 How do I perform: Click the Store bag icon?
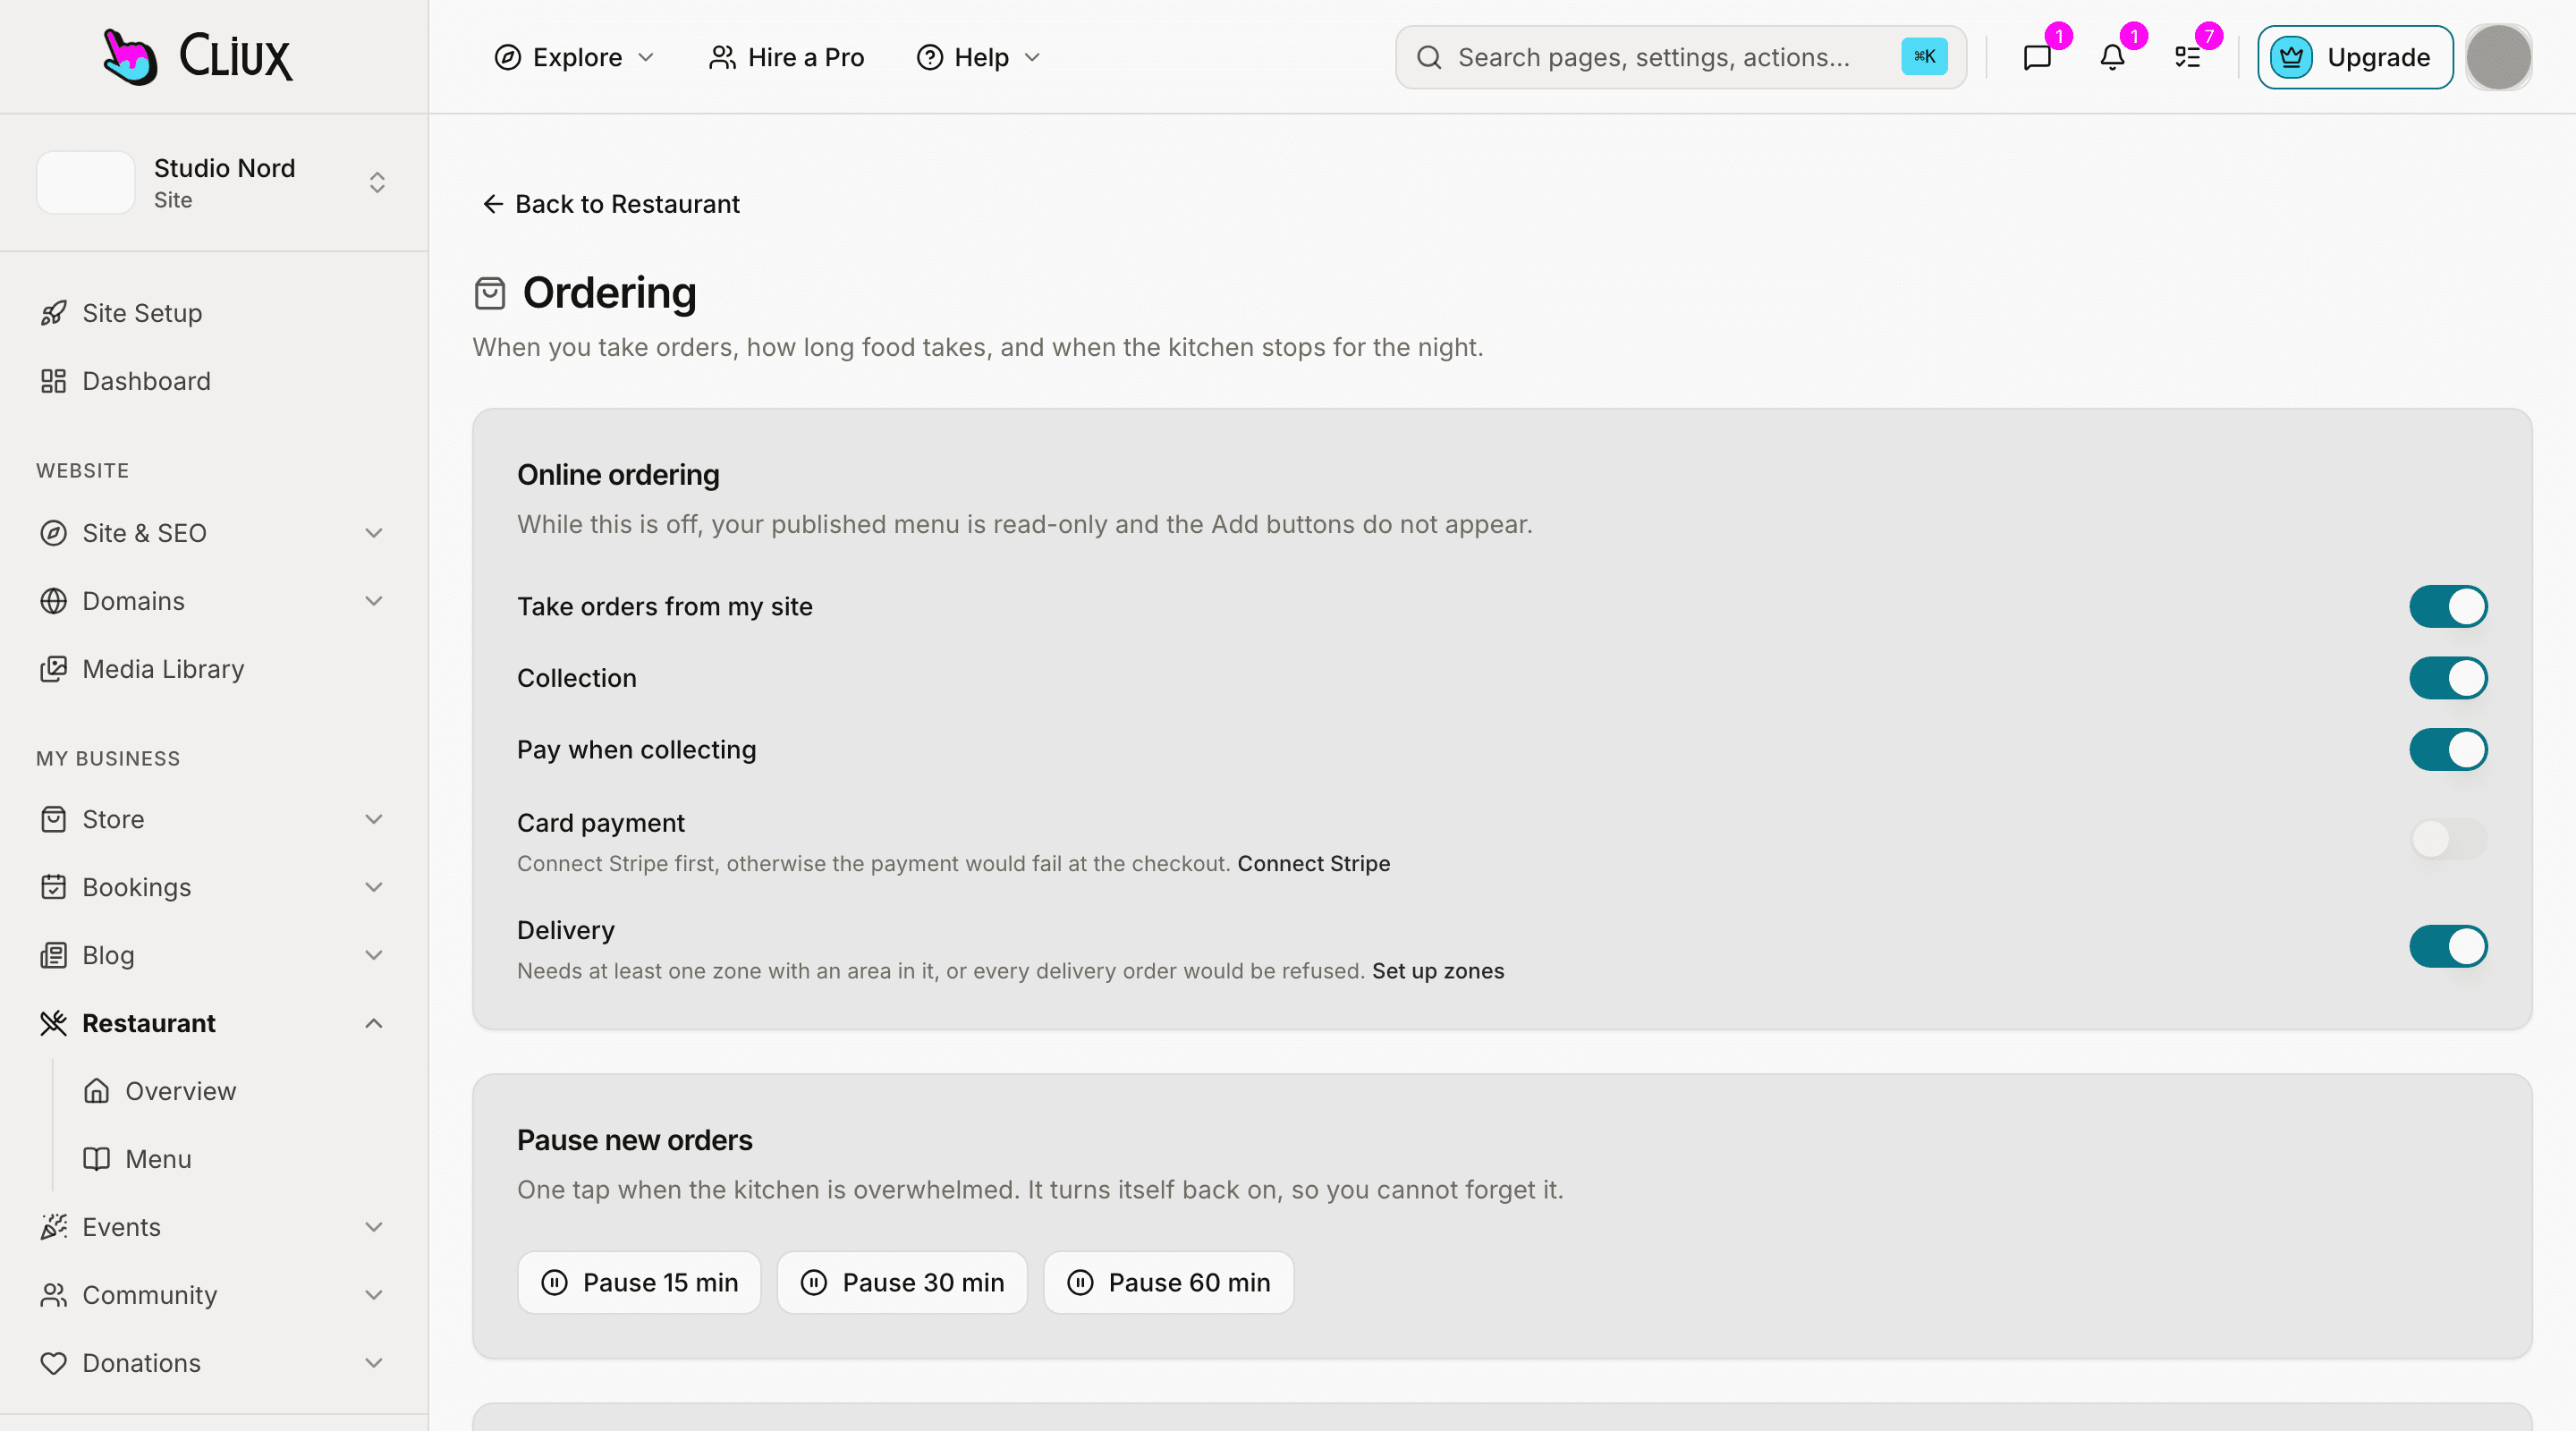(x=53, y=819)
